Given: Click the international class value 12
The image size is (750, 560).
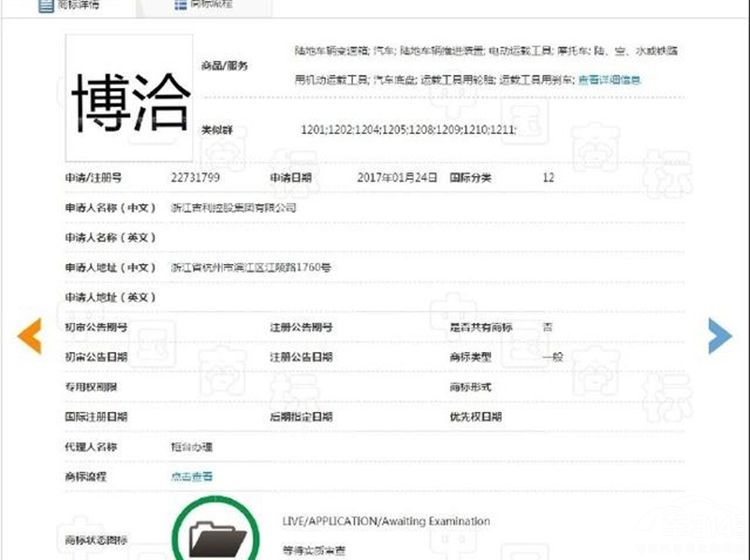Looking at the screenshot, I should pyautogui.click(x=548, y=177).
